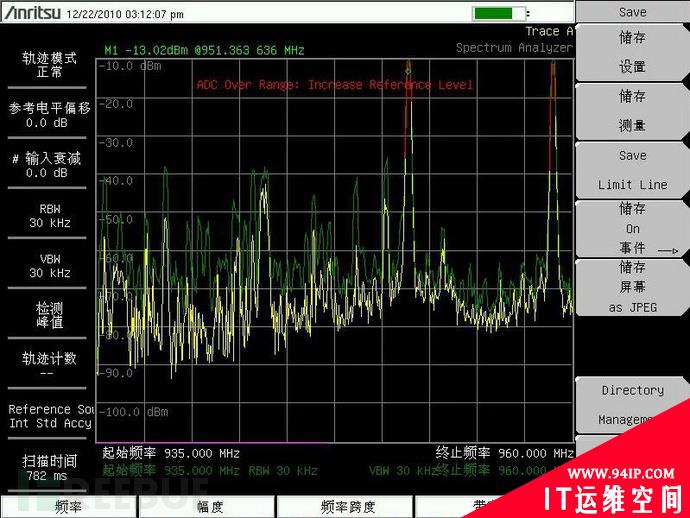690x518 pixels.
Task: Expand the 储存 On 事件 submenu arrow
Action: (x=668, y=251)
